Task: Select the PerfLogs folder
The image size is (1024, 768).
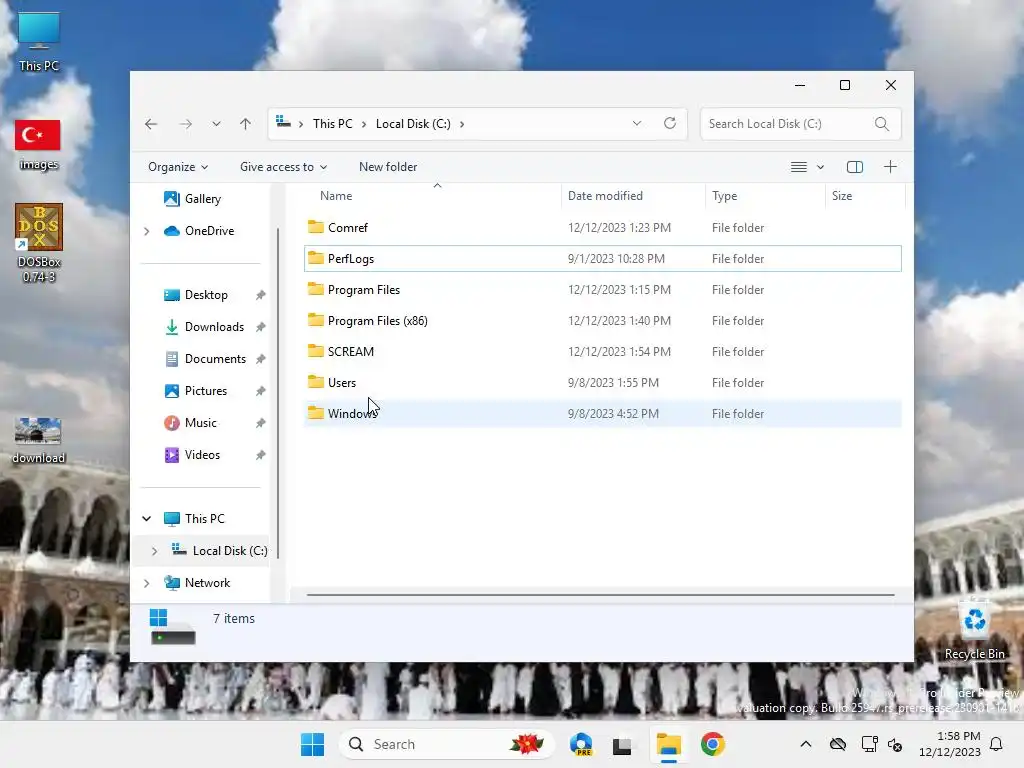Action: tap(602, 259)
